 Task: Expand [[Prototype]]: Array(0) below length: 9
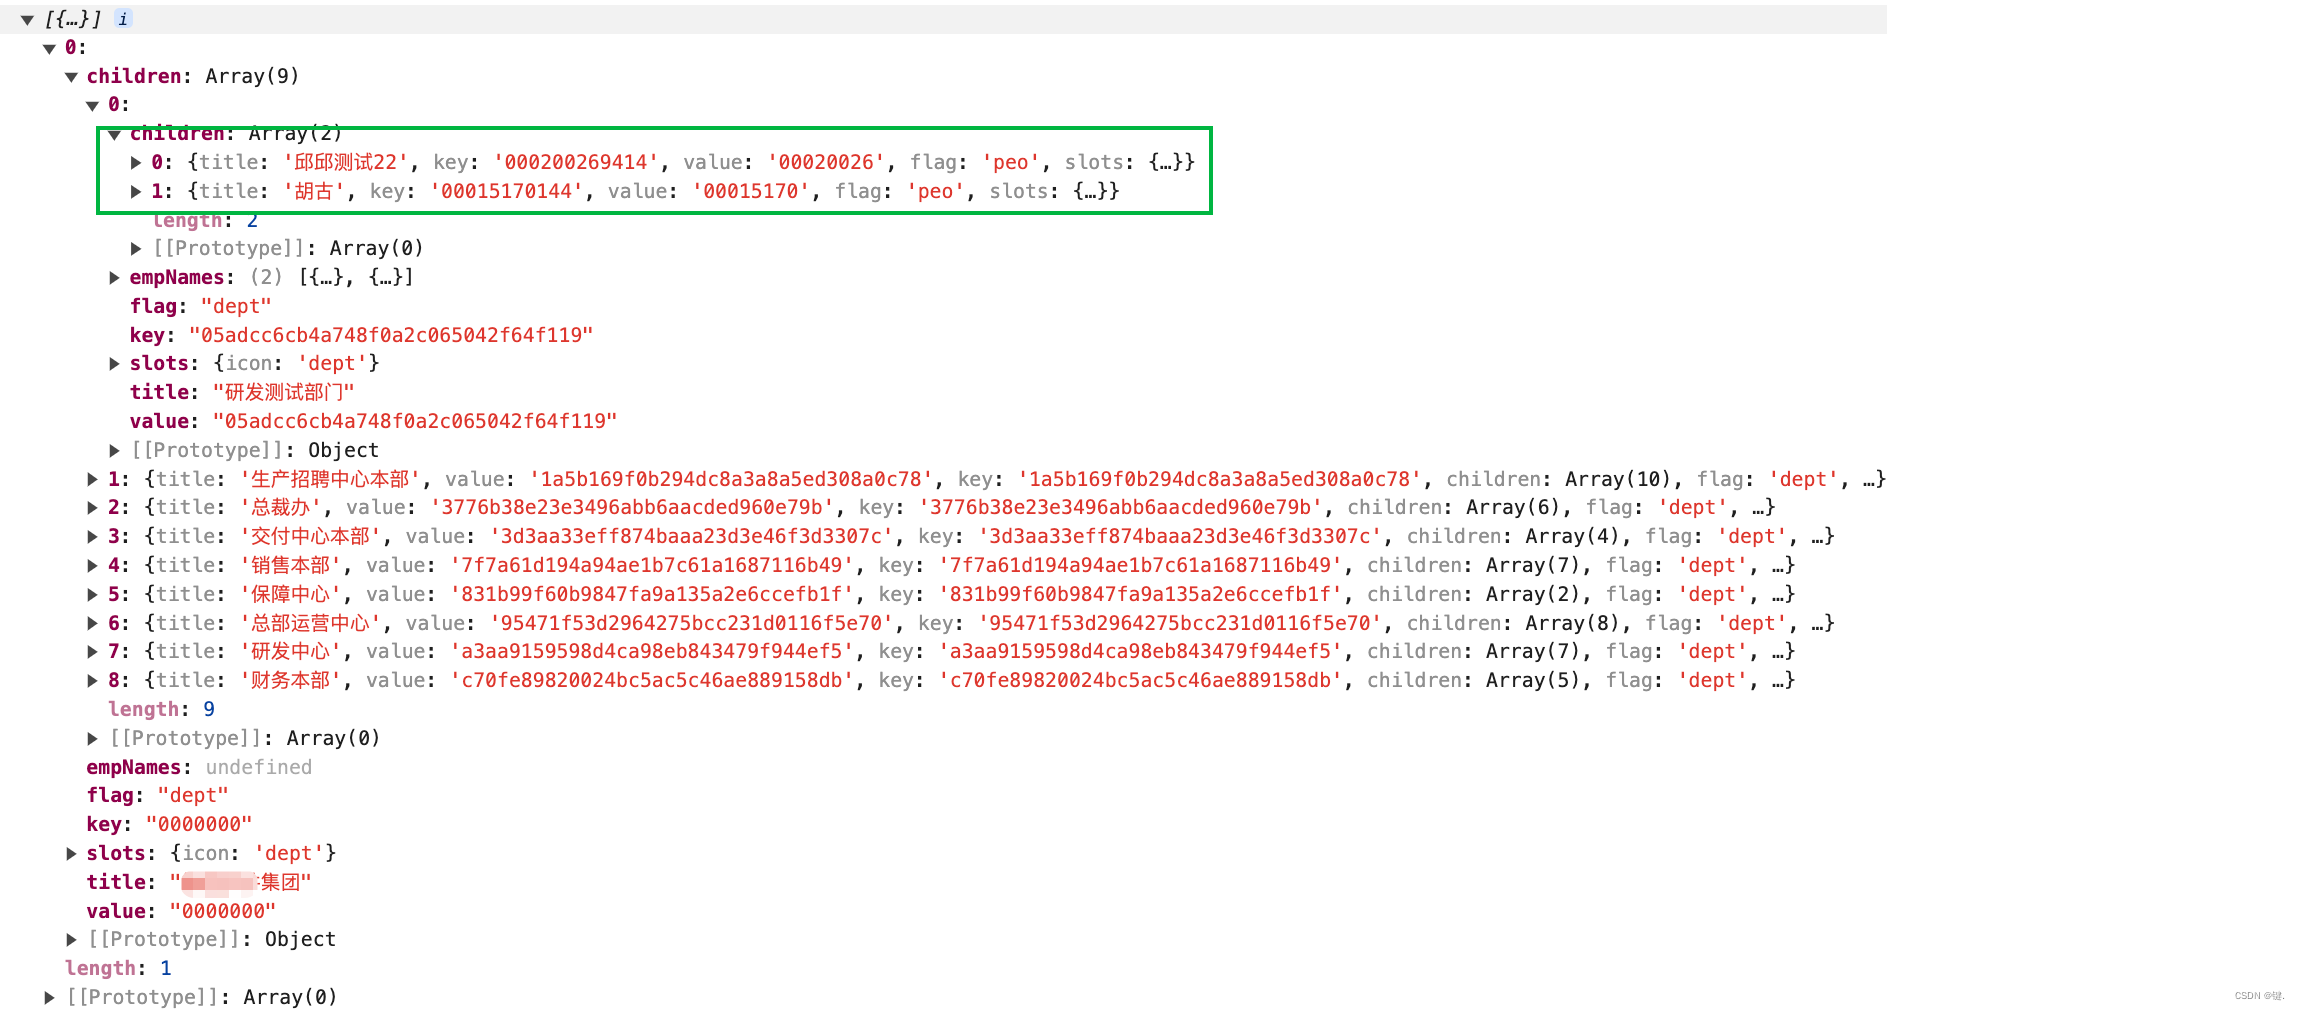[x=92, y=739]
